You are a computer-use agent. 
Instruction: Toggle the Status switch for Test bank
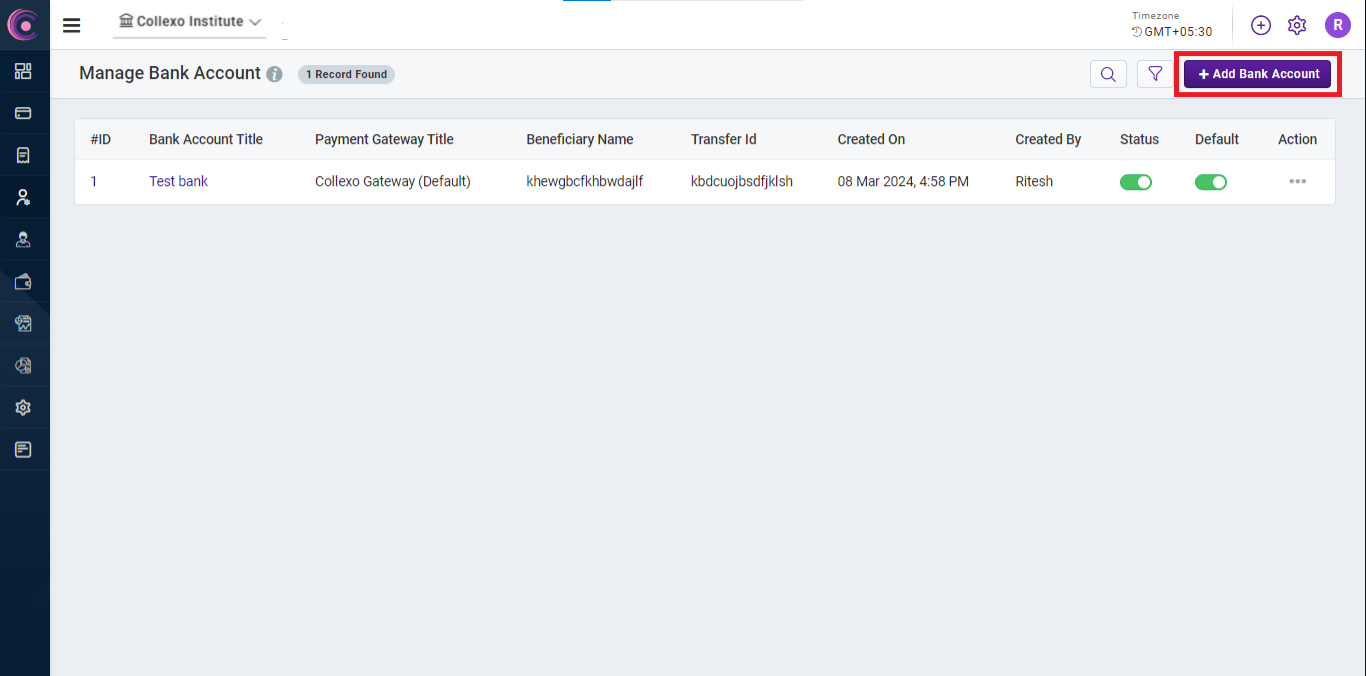(1136, 182)
